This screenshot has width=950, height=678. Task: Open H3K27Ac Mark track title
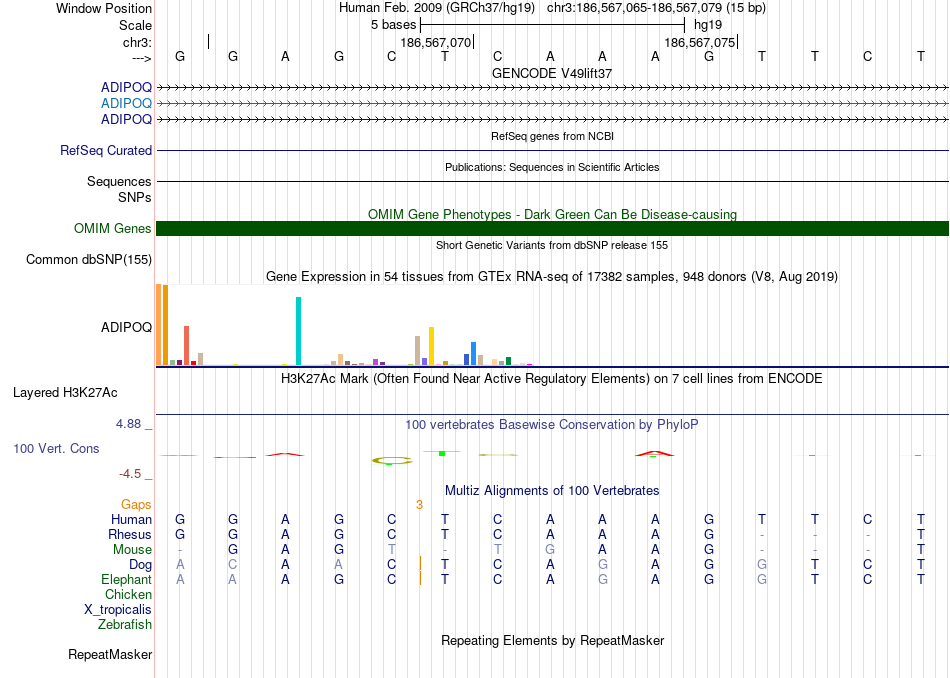(552, 379)
